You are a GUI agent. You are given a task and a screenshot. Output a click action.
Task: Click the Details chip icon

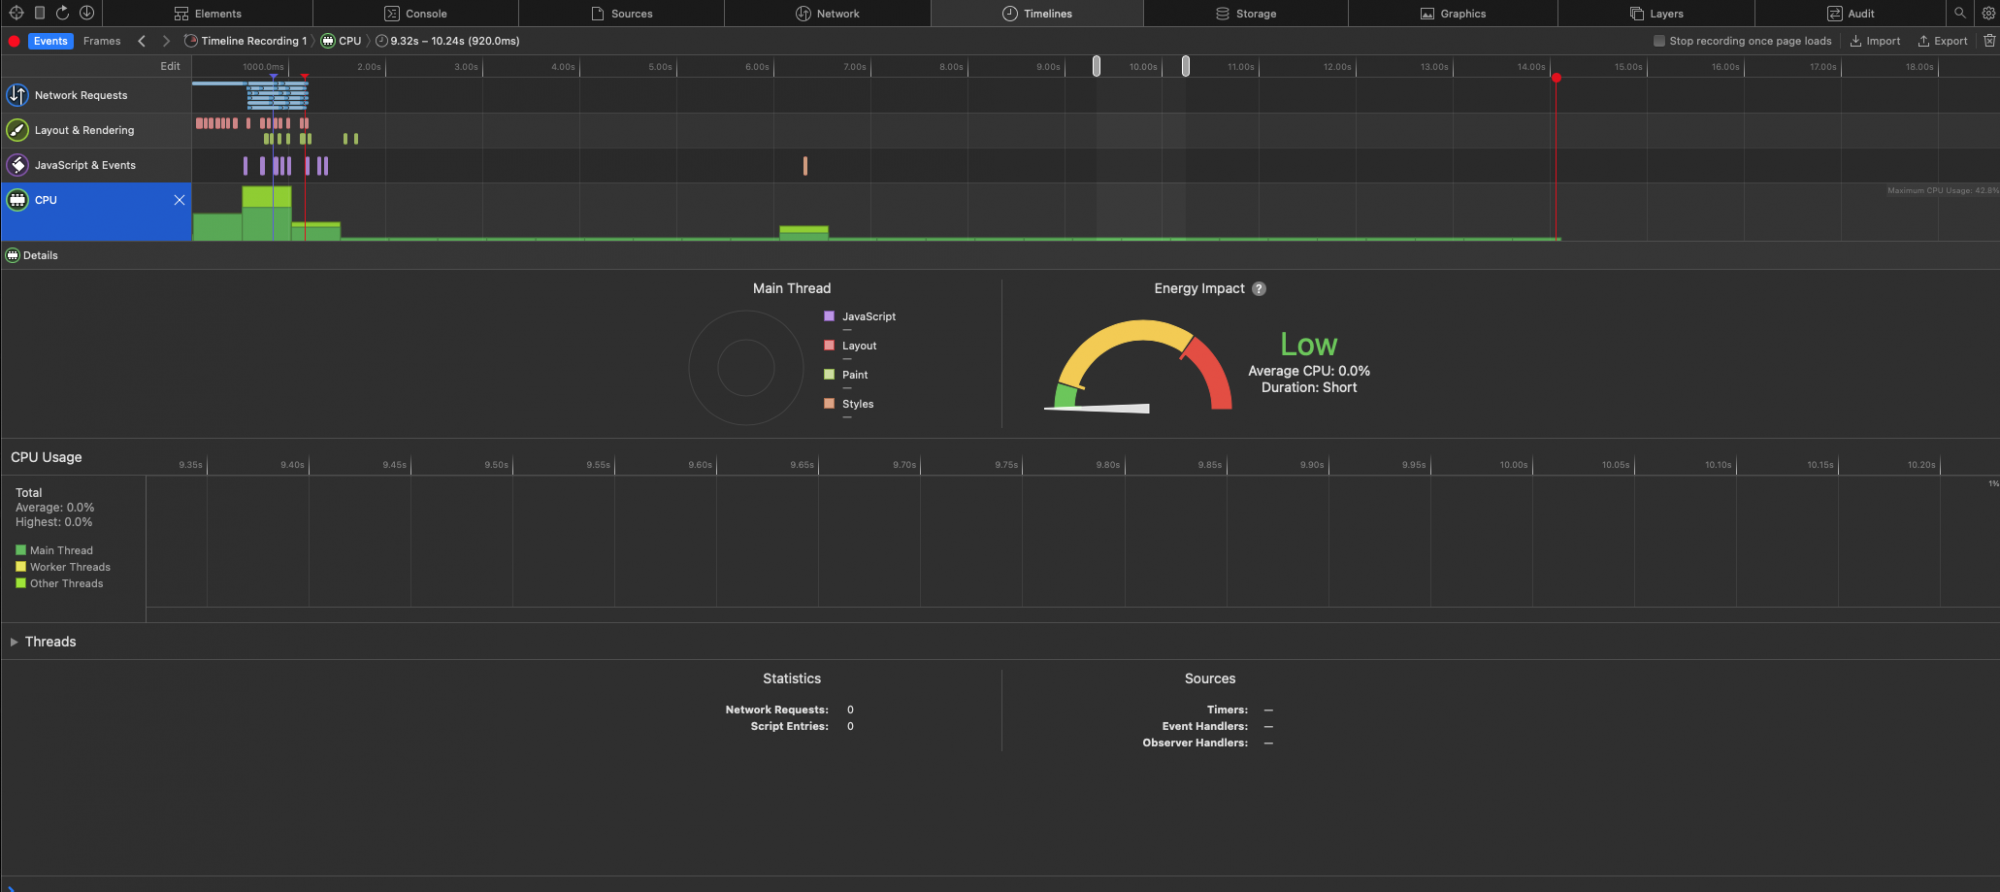click(13, 255)
